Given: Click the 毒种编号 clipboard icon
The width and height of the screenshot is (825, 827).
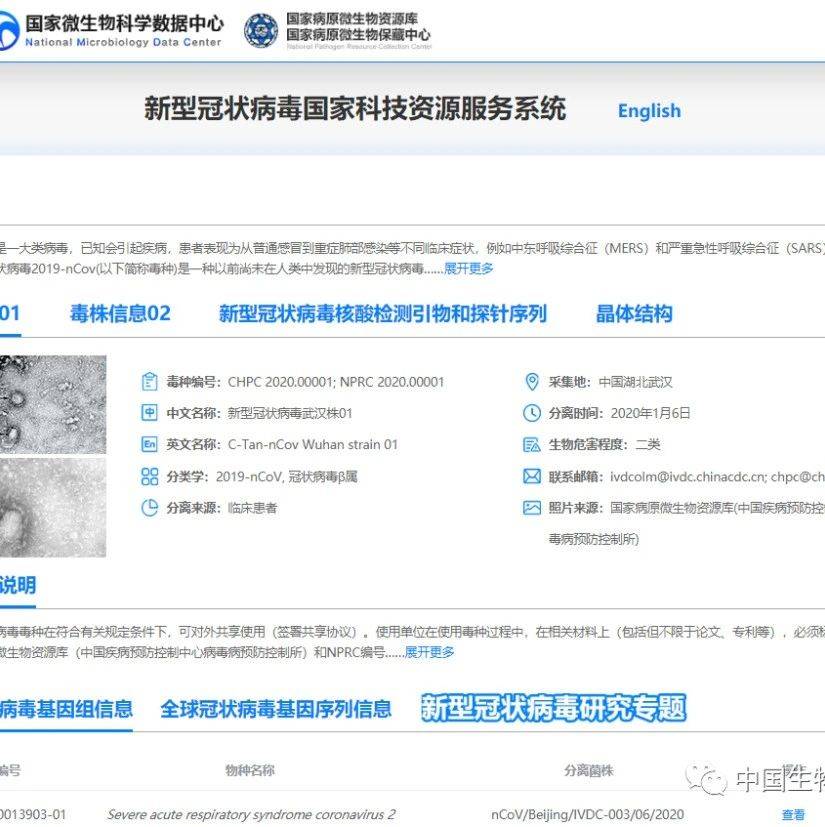Looking at the screenshot, I should 149,381.
